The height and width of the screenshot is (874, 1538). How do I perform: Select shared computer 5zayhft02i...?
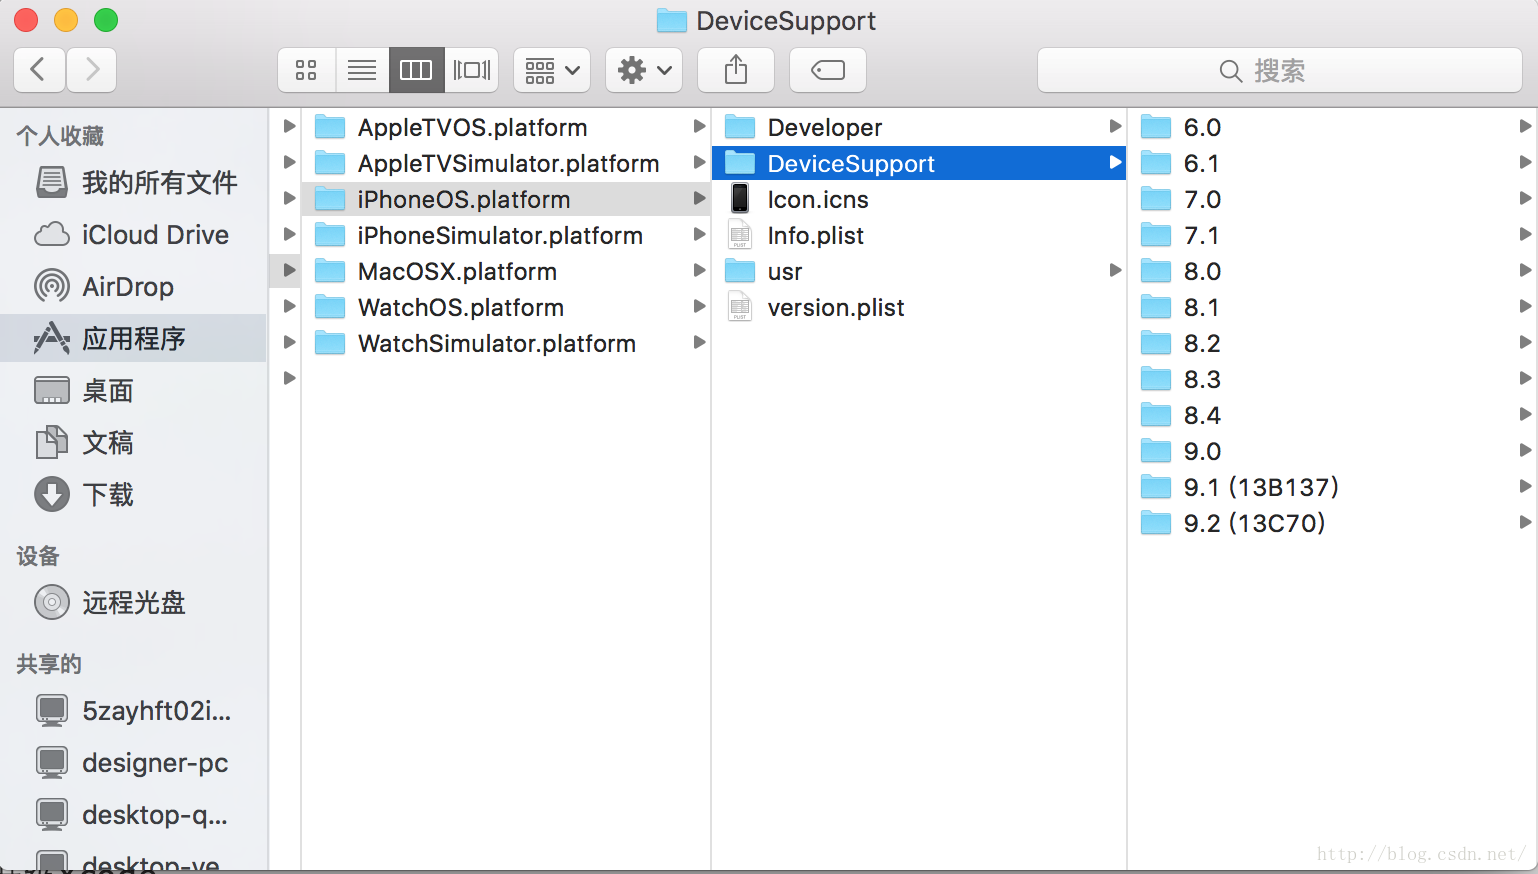point(135,710)
